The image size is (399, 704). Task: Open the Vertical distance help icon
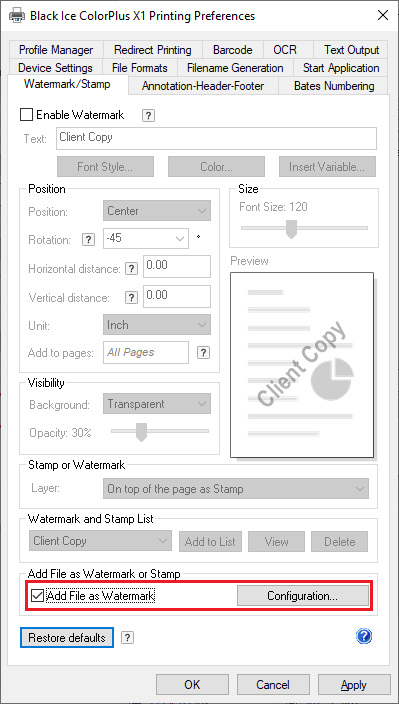(x=131, y=297)
